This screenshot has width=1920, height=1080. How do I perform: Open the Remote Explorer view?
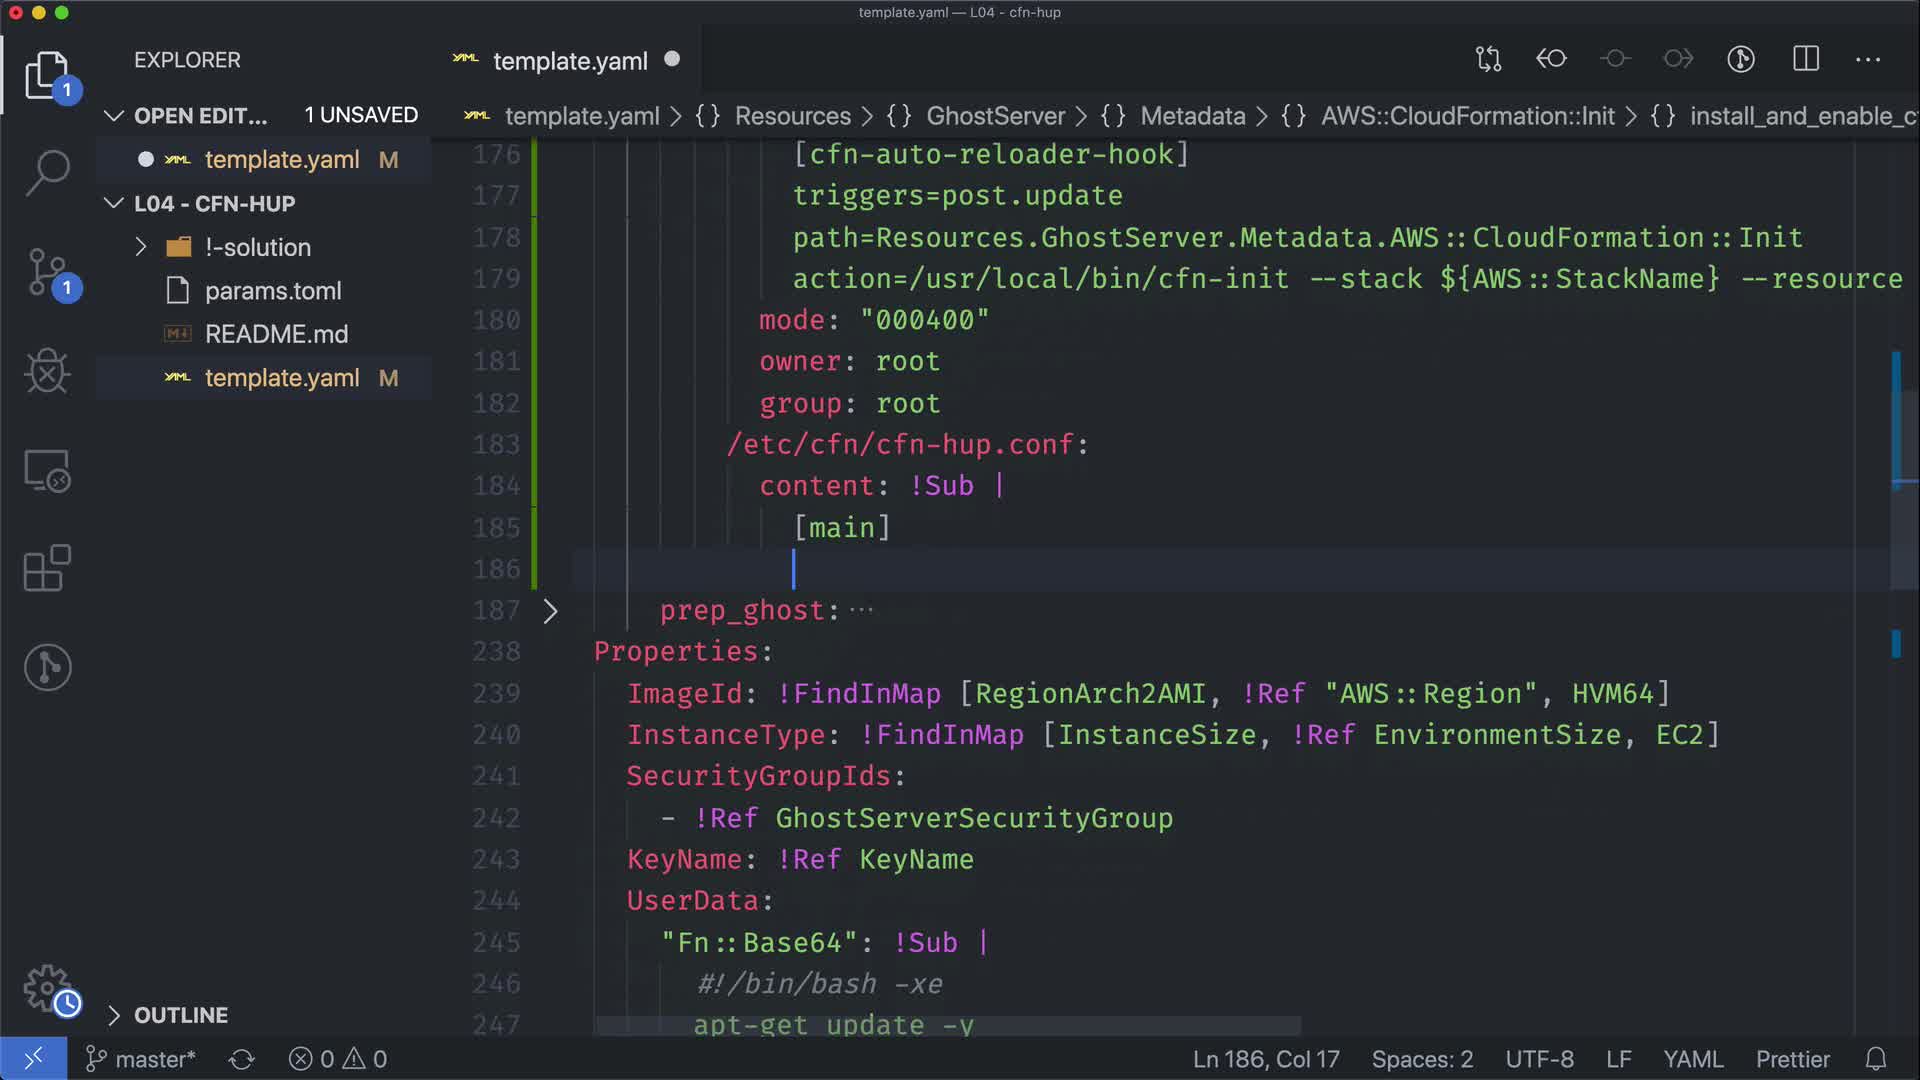click(x=47, y=470)
